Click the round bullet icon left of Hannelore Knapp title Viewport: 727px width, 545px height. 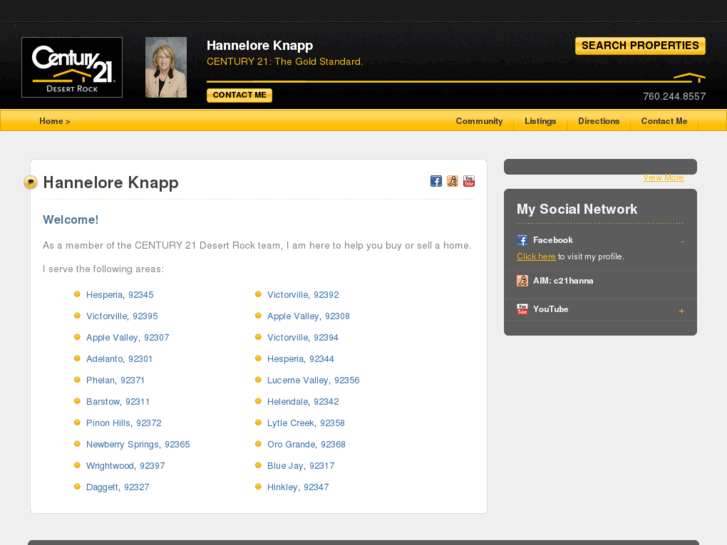(x=31, y=182)
